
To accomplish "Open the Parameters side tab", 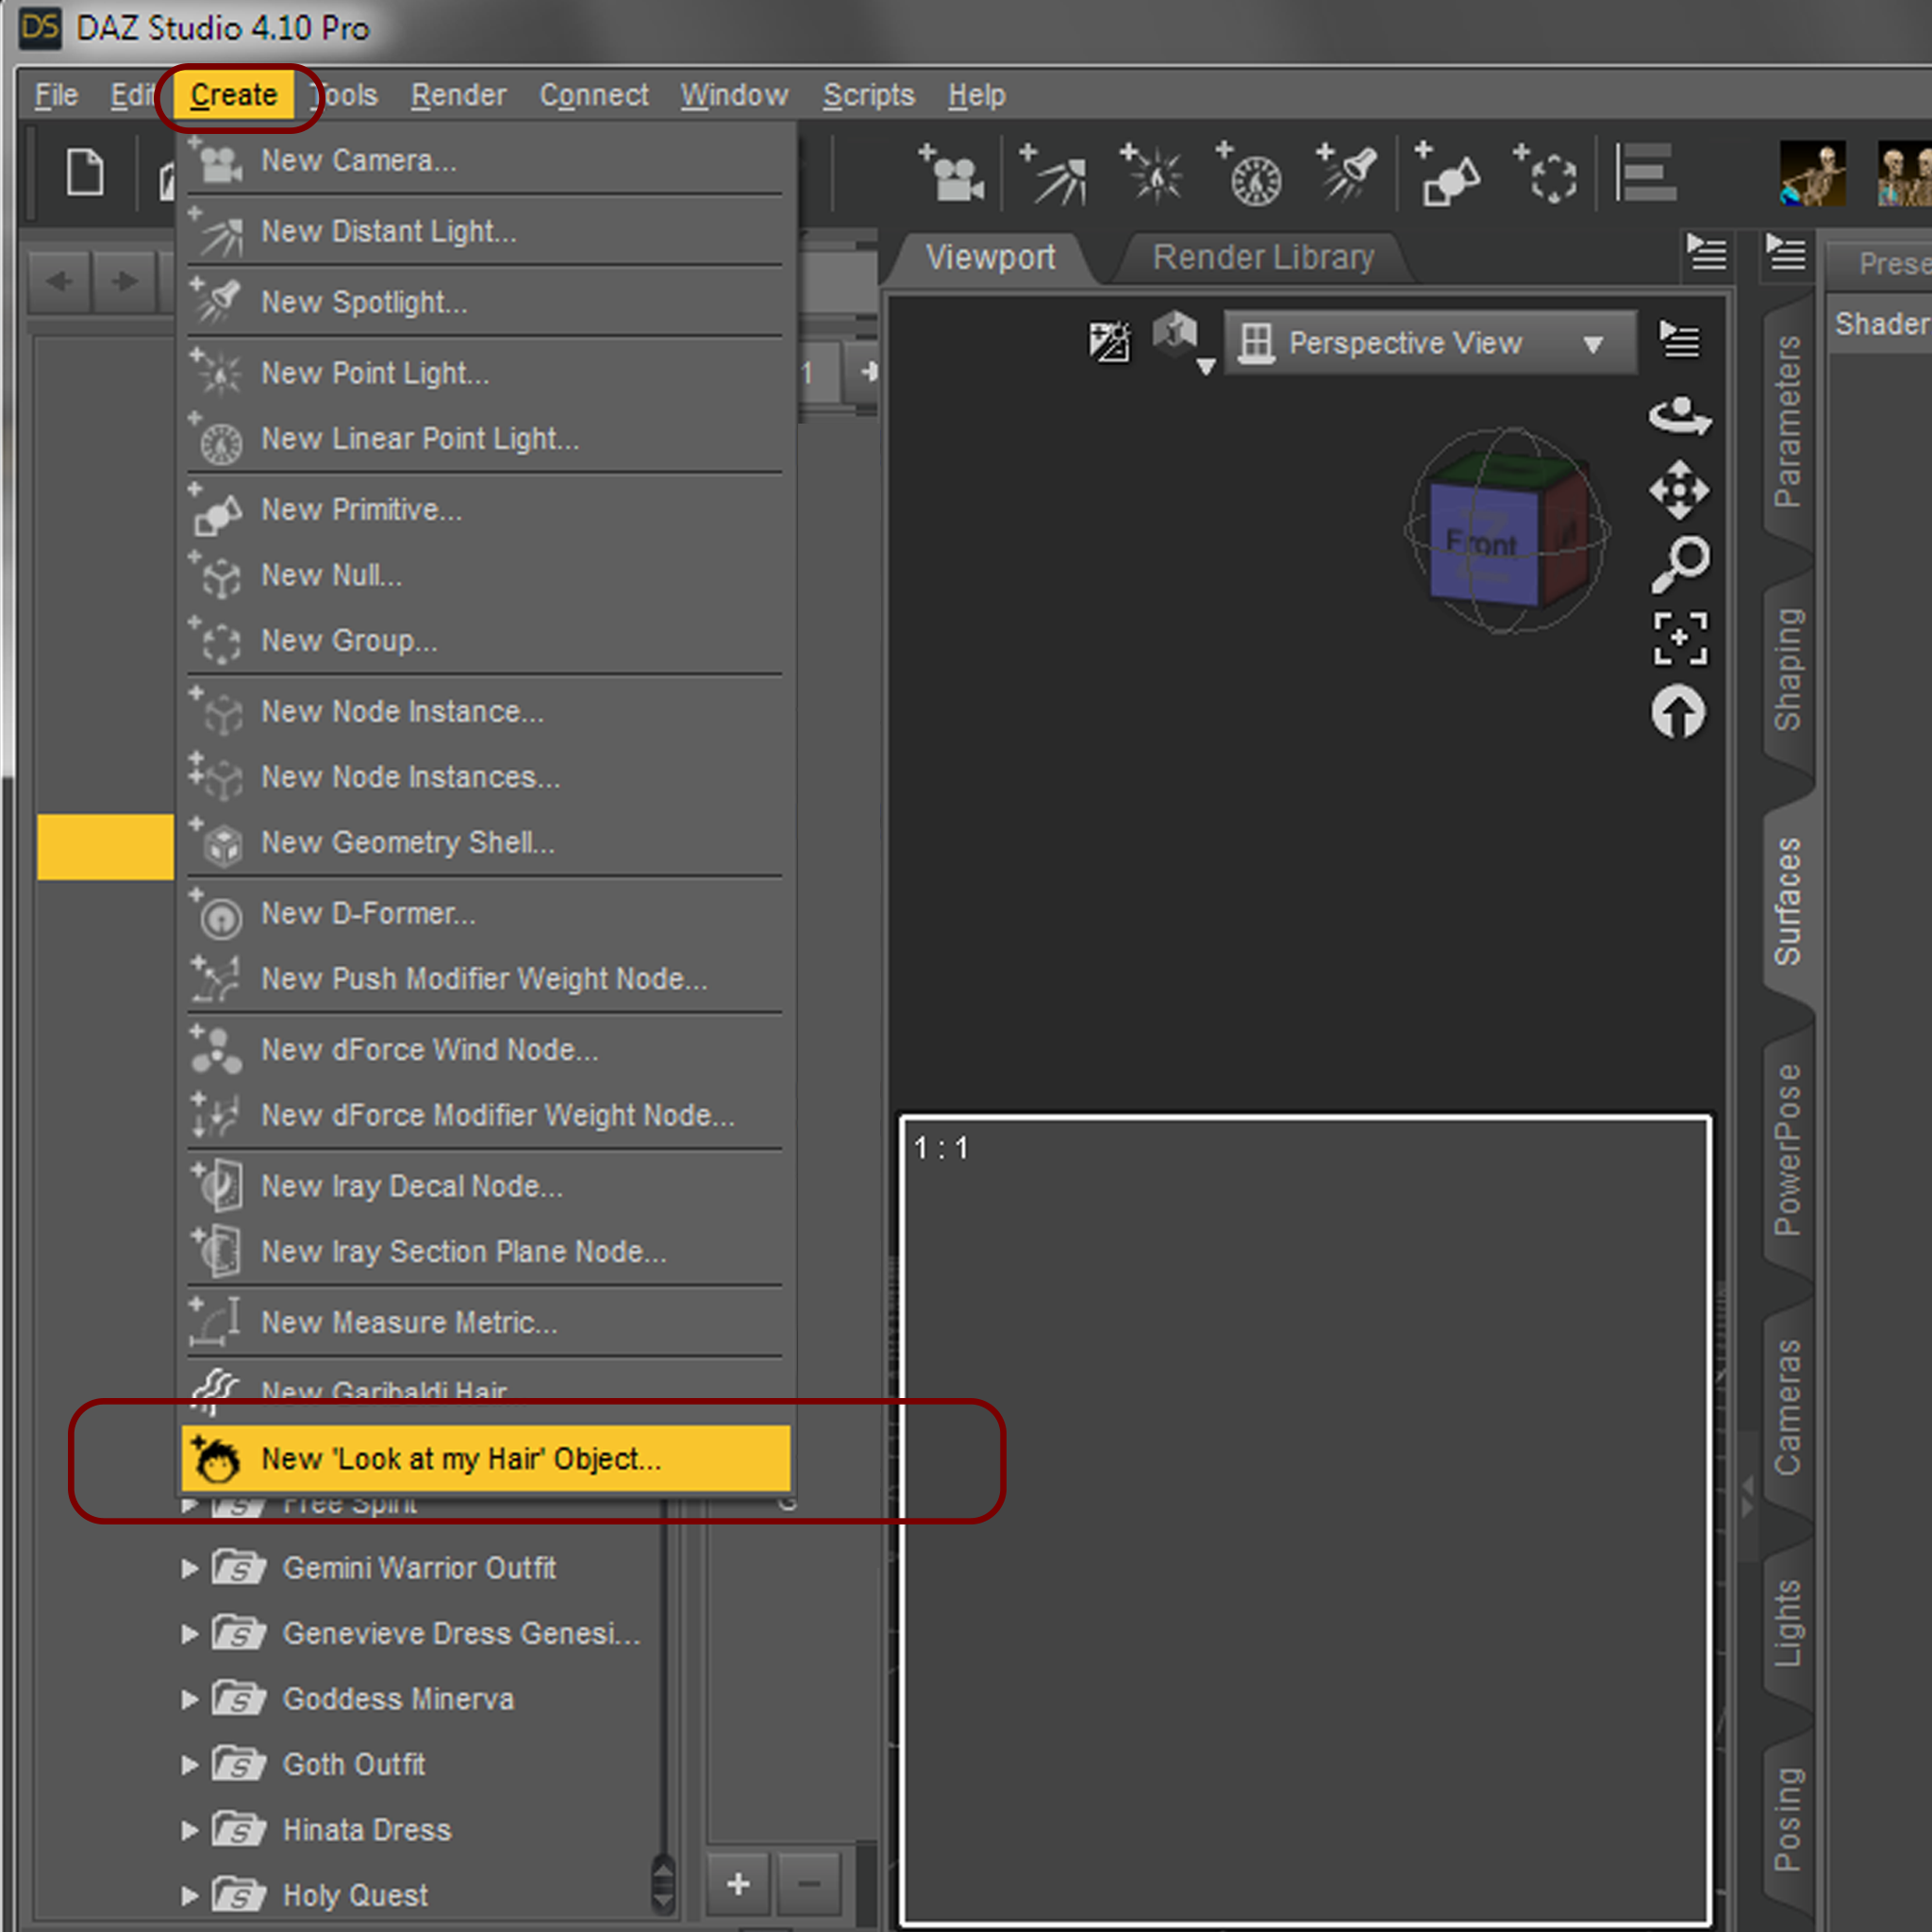I will pyautogui.click(x=1787, y=420).
